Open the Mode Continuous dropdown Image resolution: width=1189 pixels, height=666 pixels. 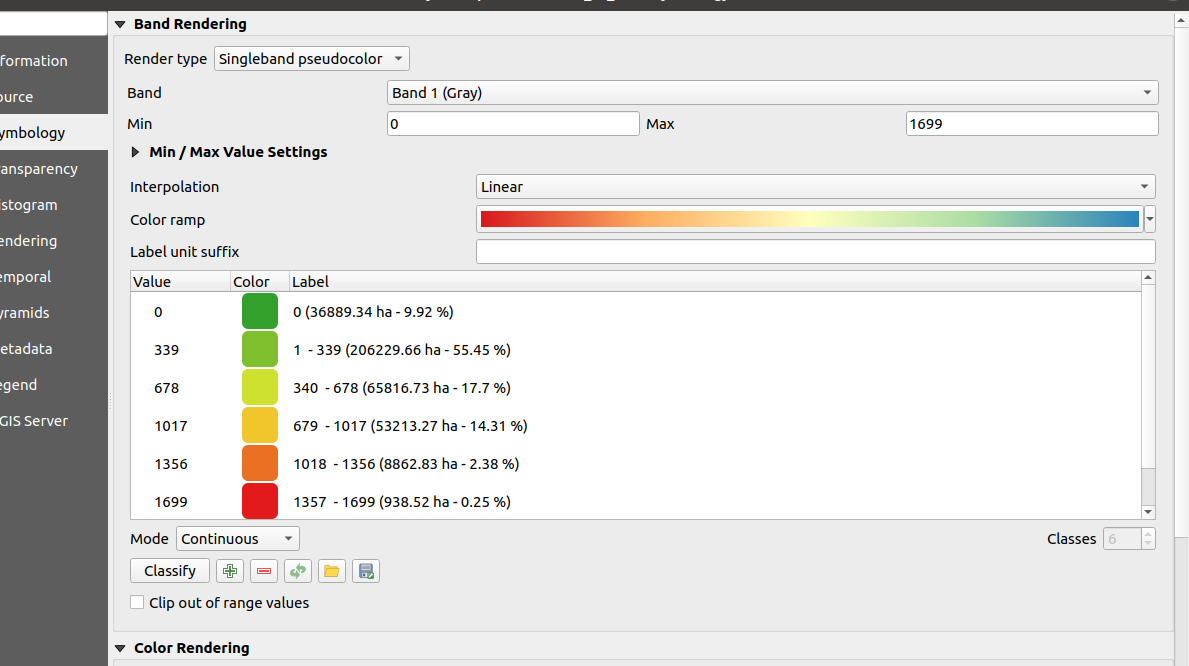click(238, 539)
